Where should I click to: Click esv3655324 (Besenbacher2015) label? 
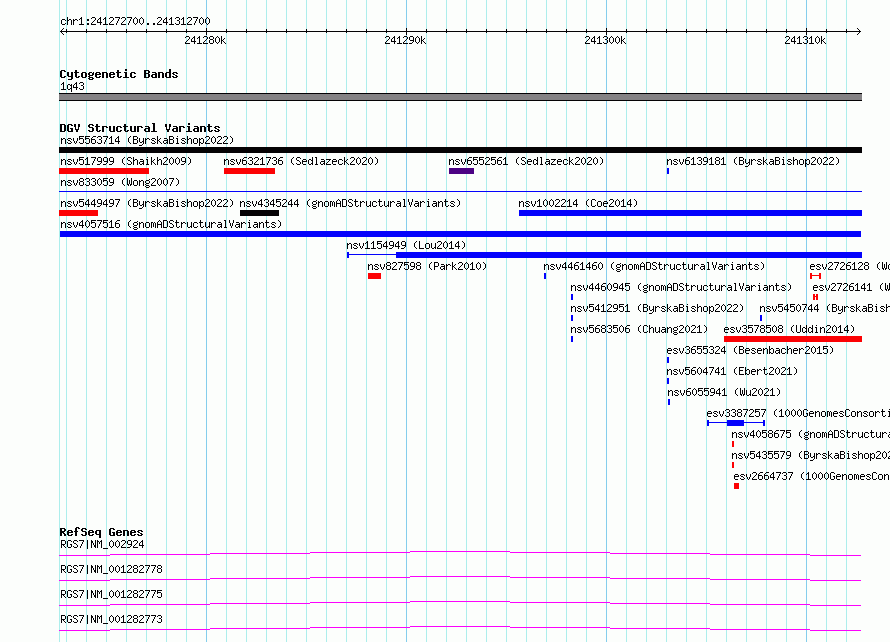coord(750,350)
